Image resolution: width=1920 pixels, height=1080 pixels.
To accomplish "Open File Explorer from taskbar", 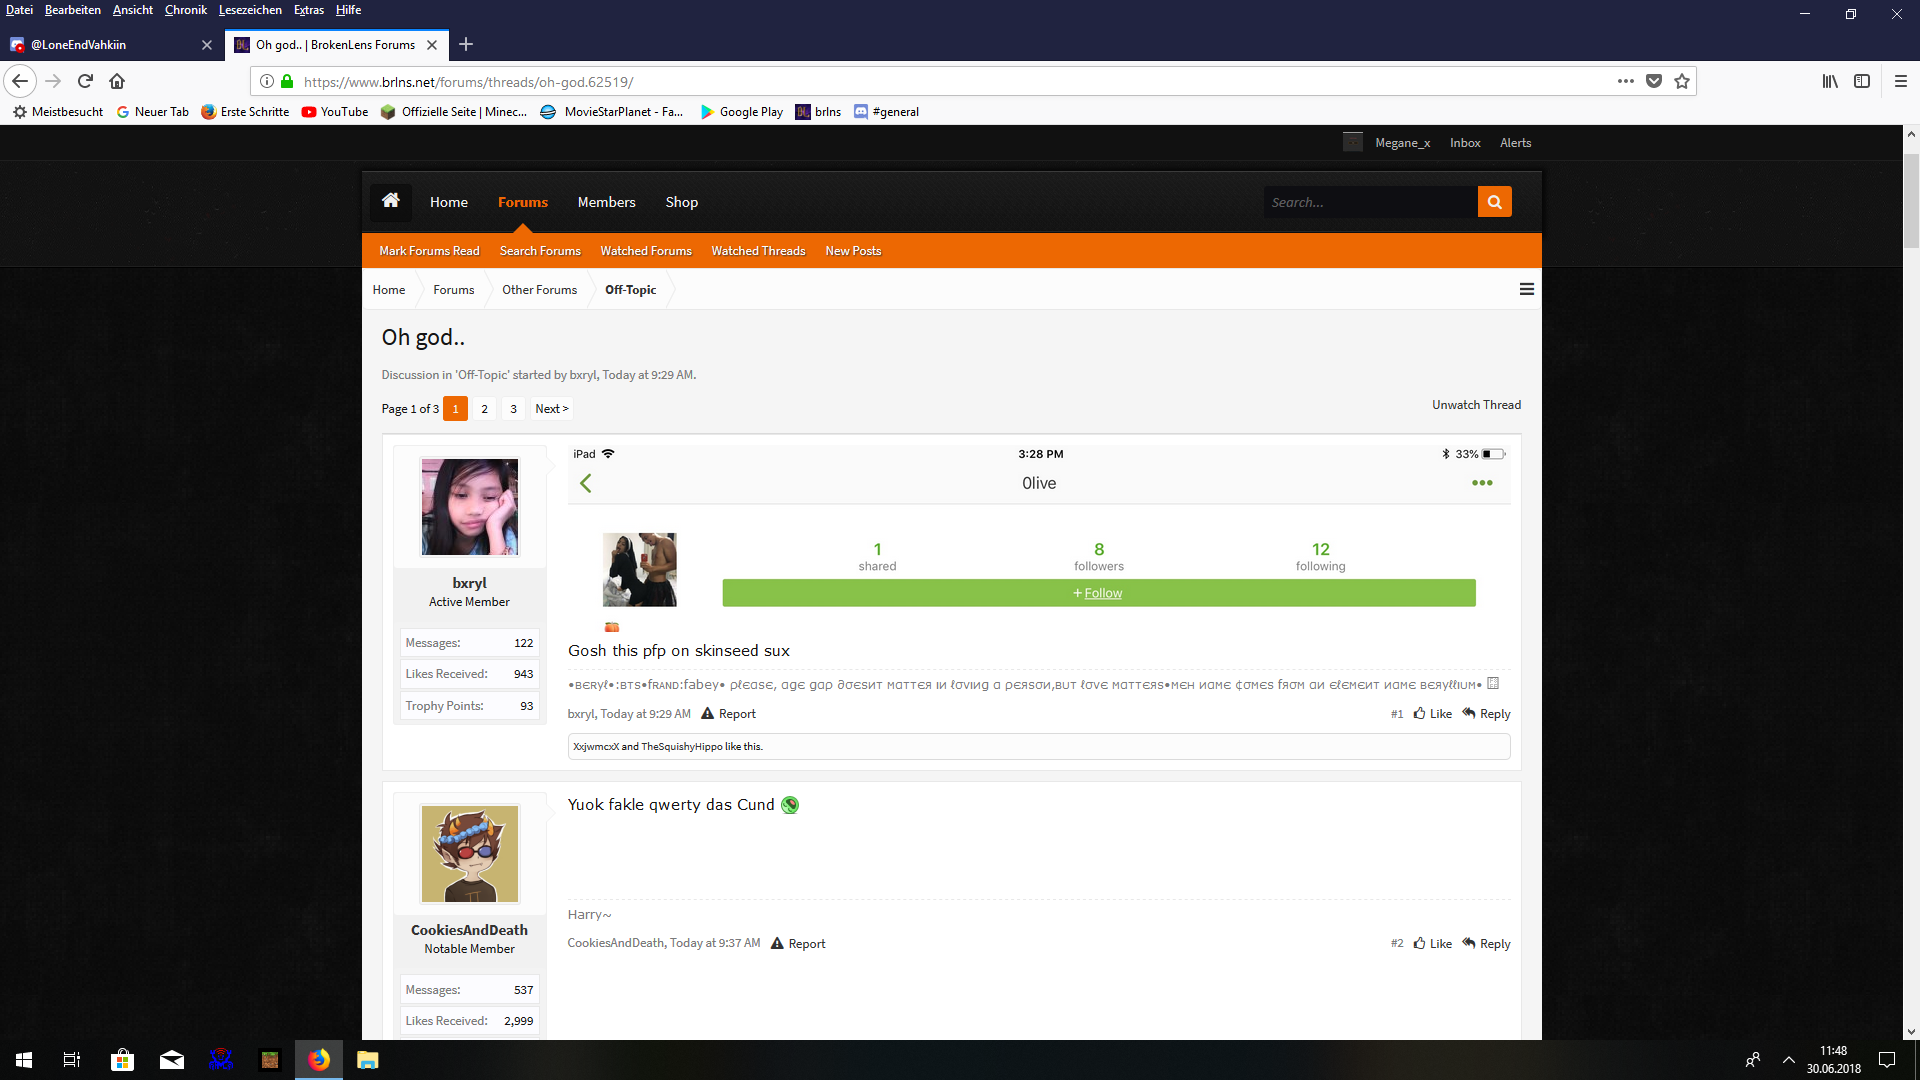I will 368,1060.
